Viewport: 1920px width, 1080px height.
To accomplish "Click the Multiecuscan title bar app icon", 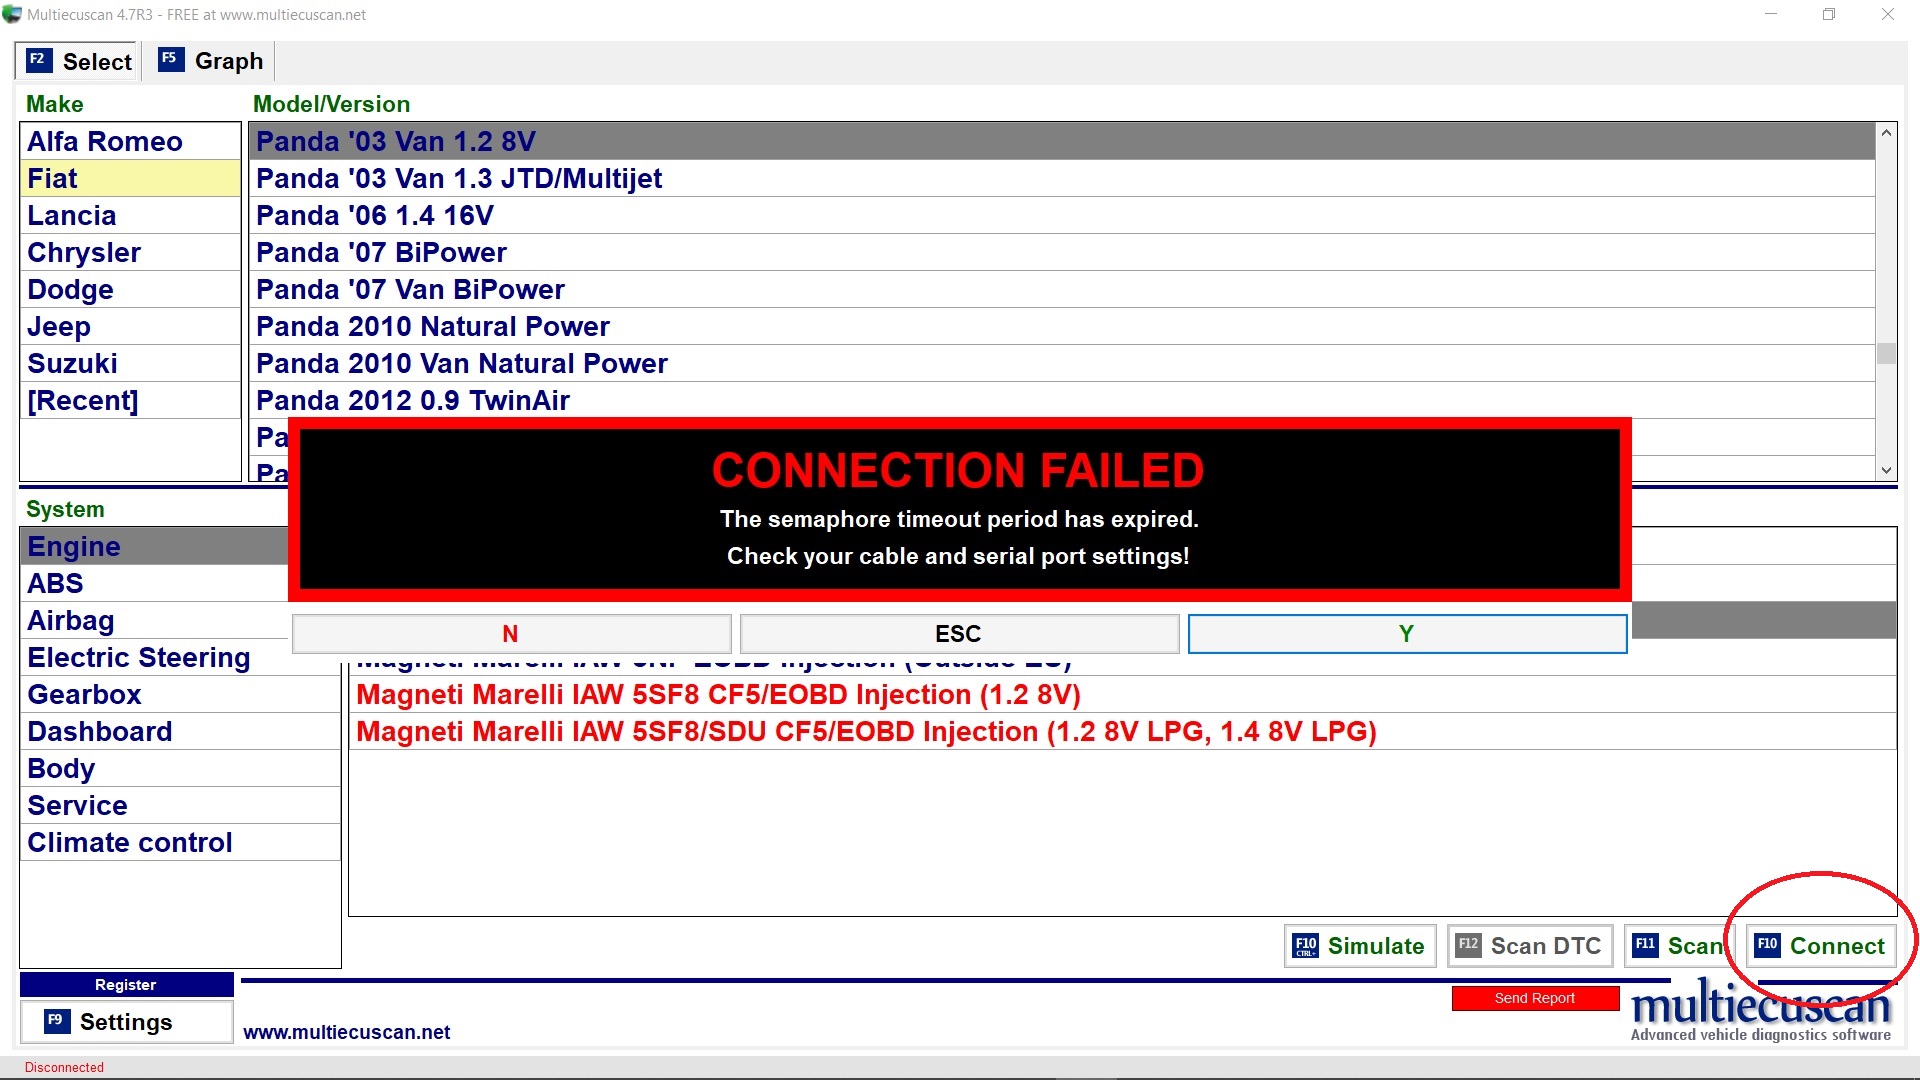I will pyautogui.click(x=12, y=14).
